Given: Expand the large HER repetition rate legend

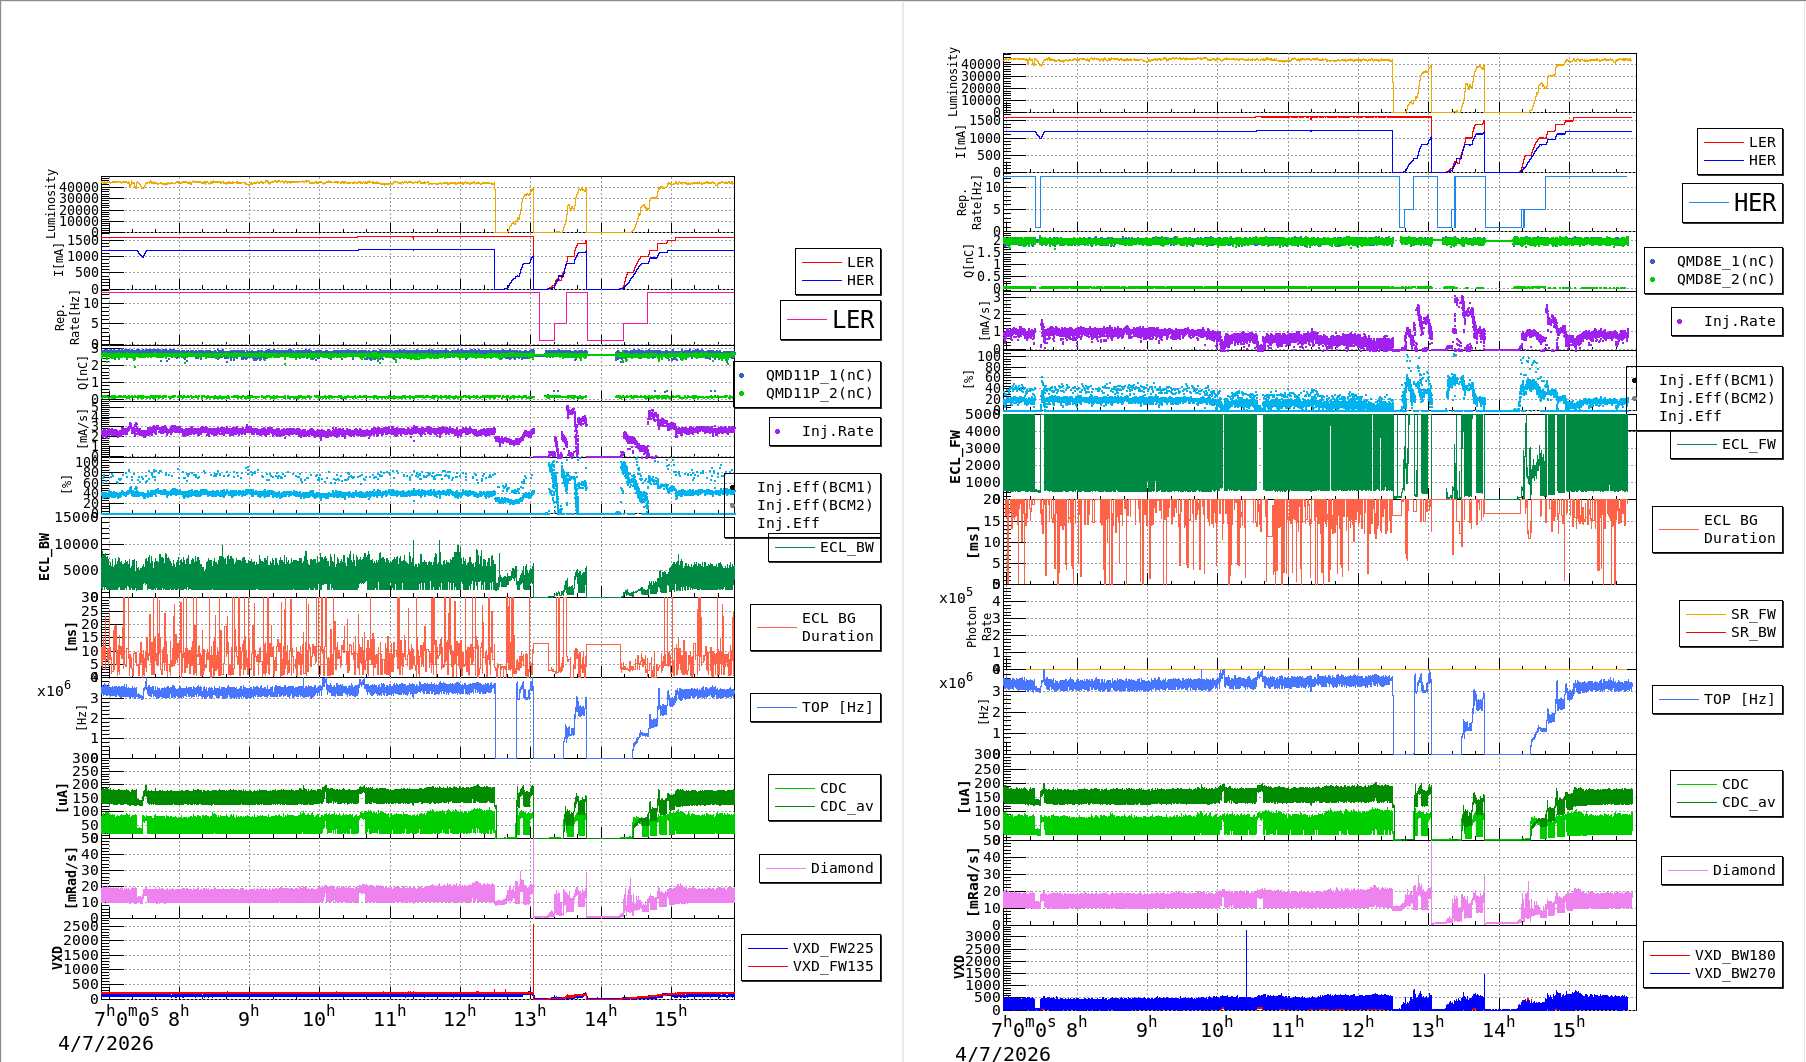Looking at the screenshot, I should (1732, 203).
